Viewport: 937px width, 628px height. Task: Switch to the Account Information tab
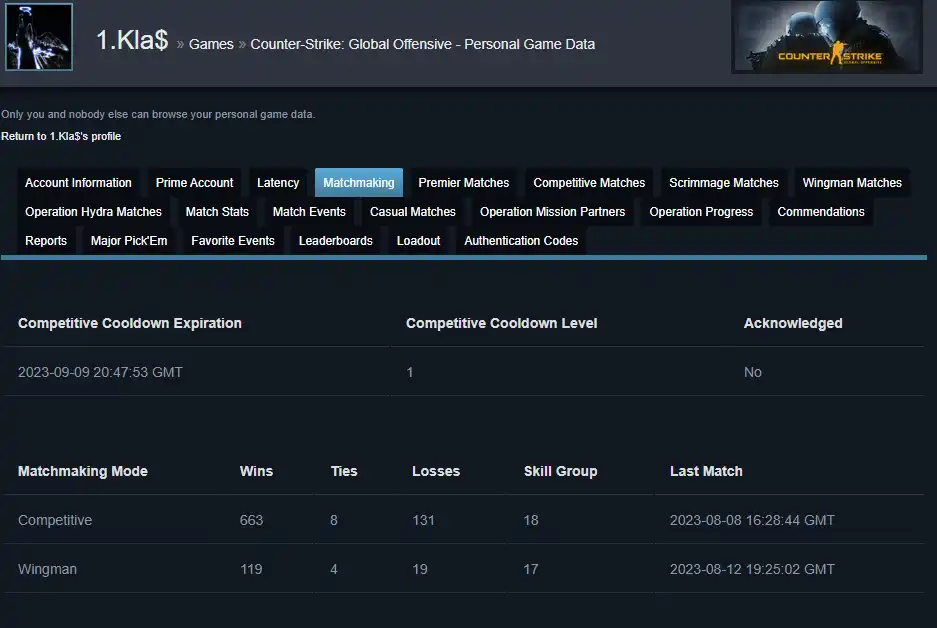click(x=78, y=183)
